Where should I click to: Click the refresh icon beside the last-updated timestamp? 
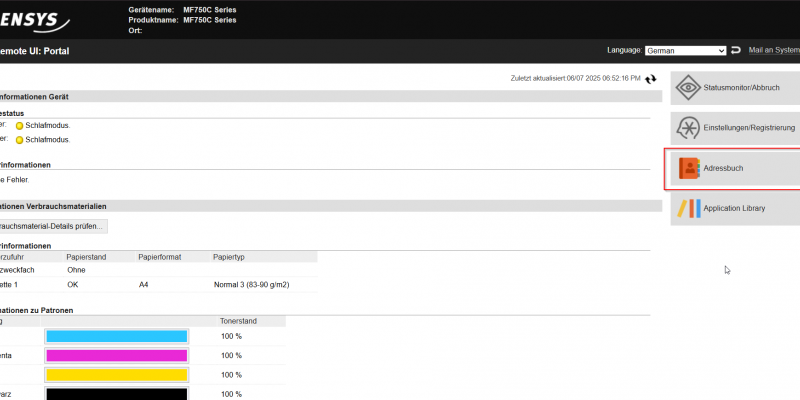tap(651, 79)
